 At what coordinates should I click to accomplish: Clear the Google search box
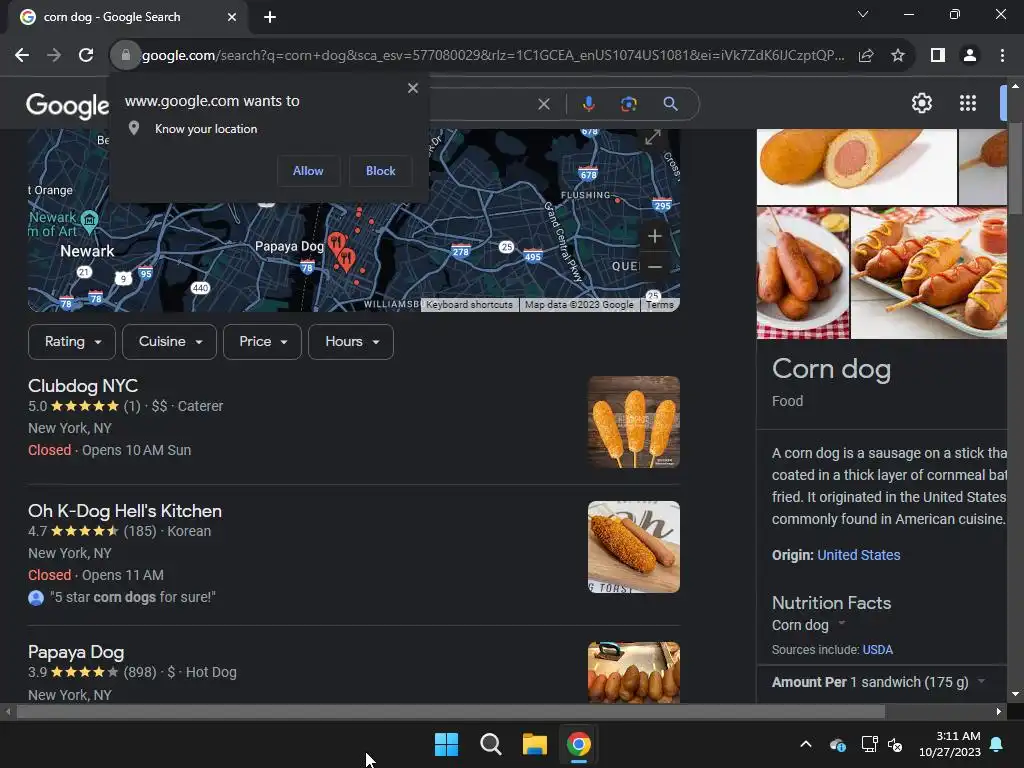click(x=543, y=104)
